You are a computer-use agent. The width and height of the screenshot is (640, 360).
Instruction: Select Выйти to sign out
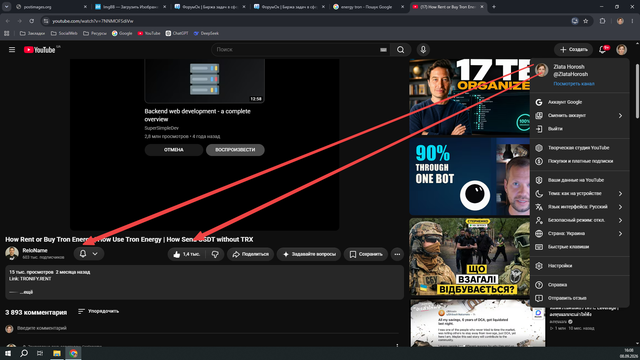tap(580, 129)
